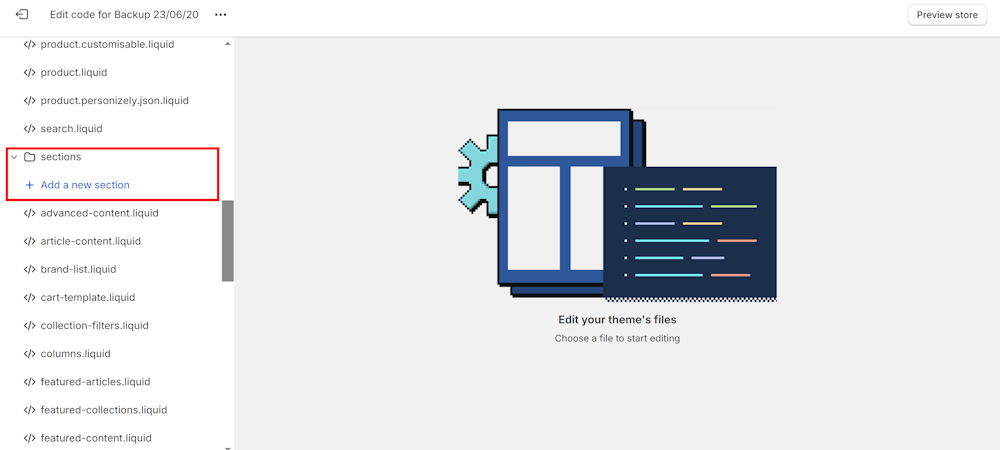
Task: Open collection-filters.liquid file
Action: (x=94, y=325)
